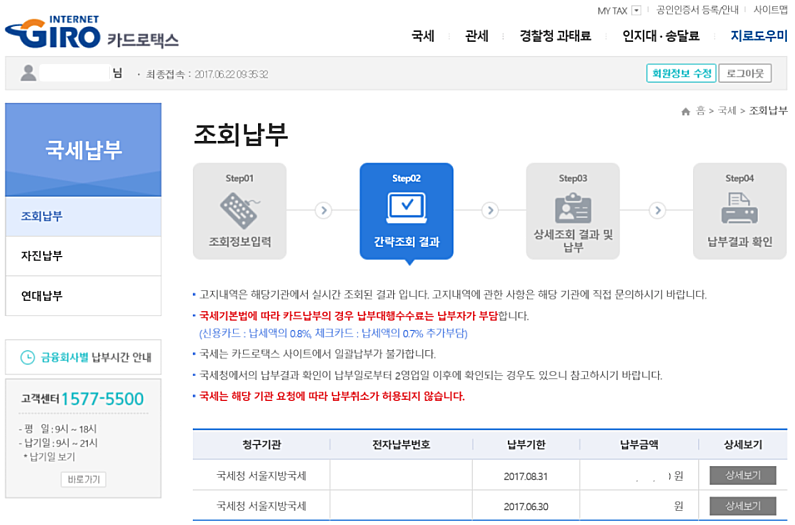
Task: Select 조회납부 in the sidebar
Action: point(83,216)
